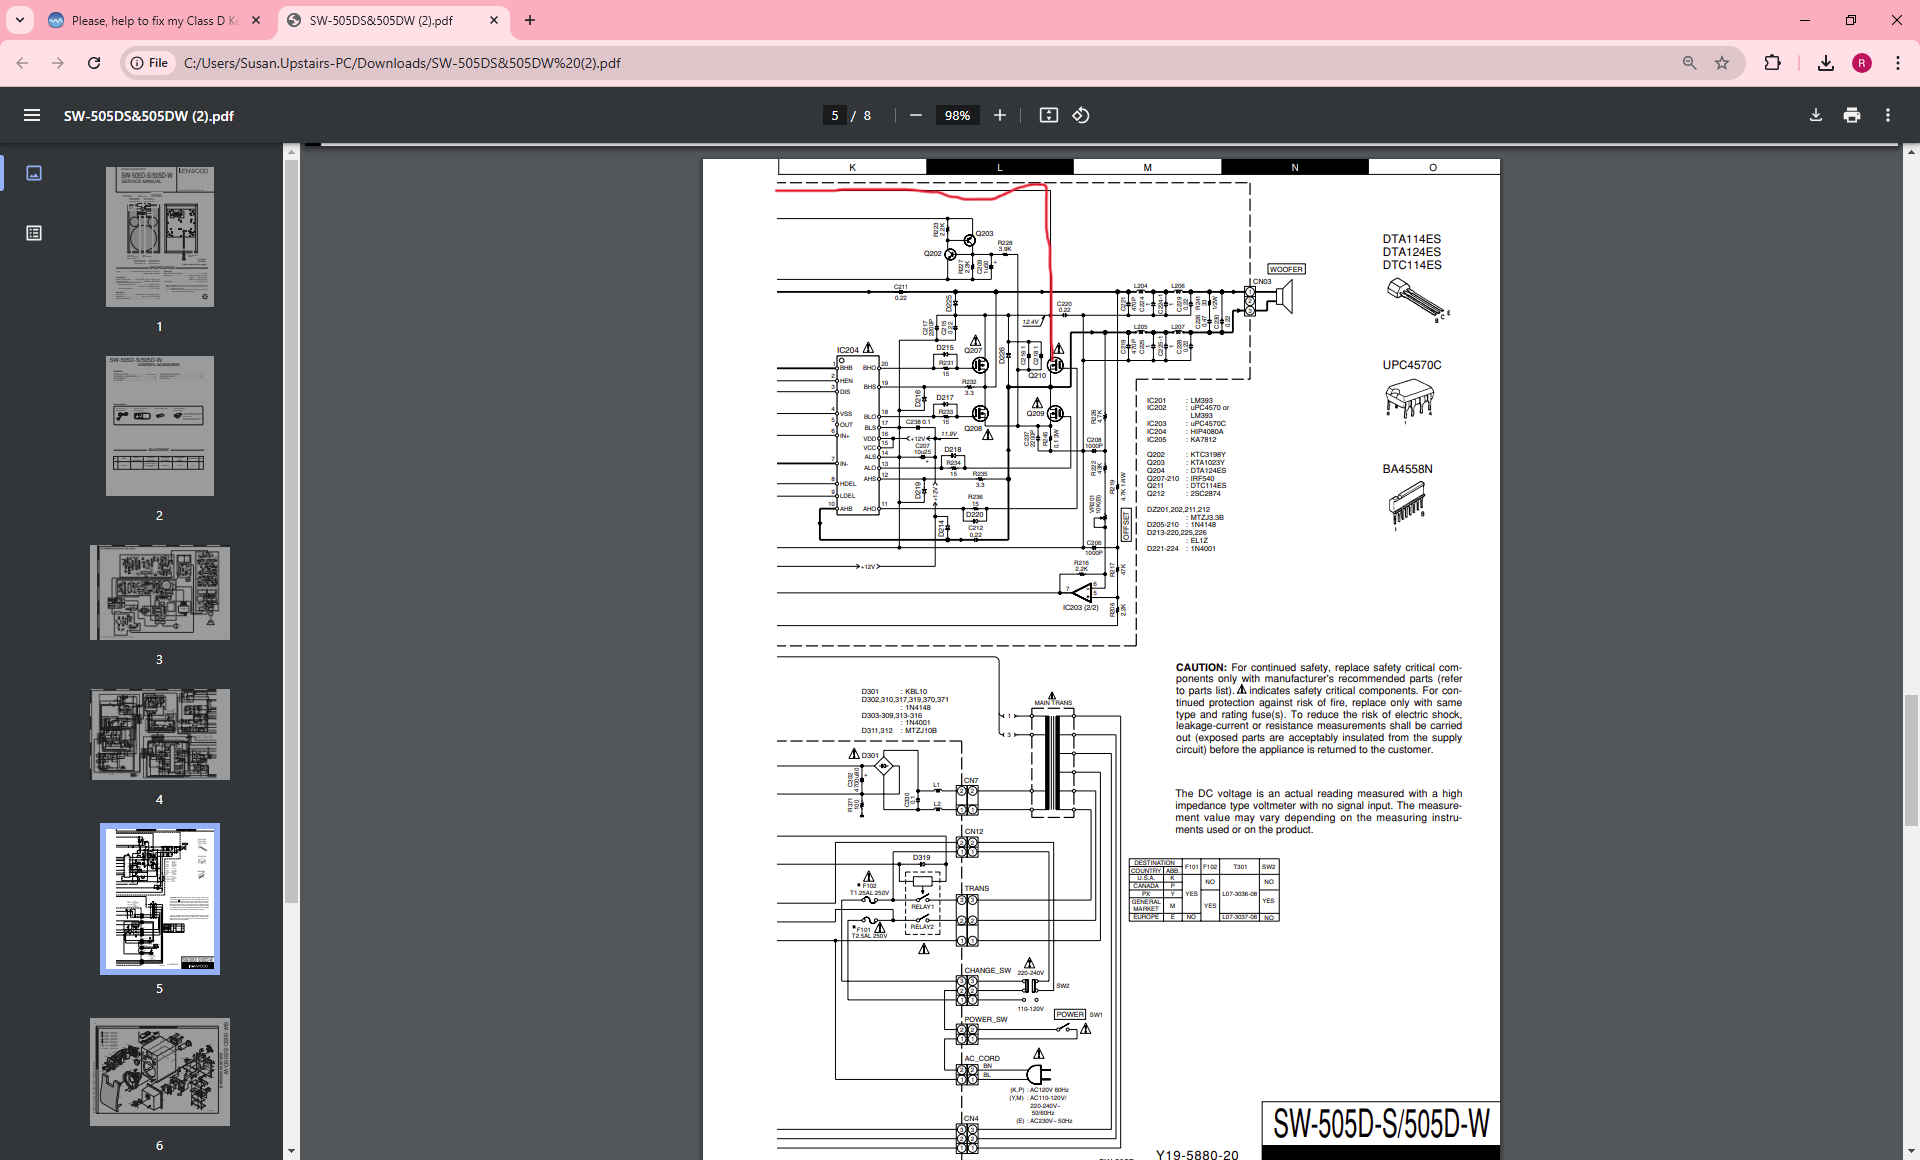1920x1160 pixels.
Task: Open page 6 thumbnail
Action: click(x=160, y=1072)
